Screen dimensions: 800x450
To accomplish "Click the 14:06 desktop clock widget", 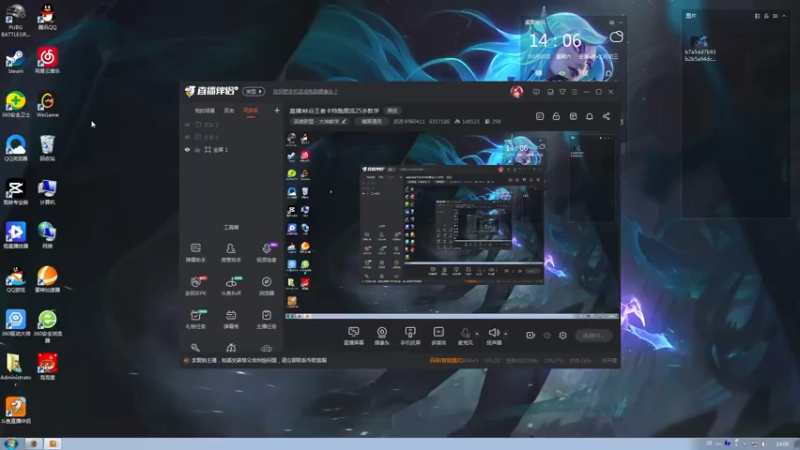I will pyautogui.click(x=555, y=40).
